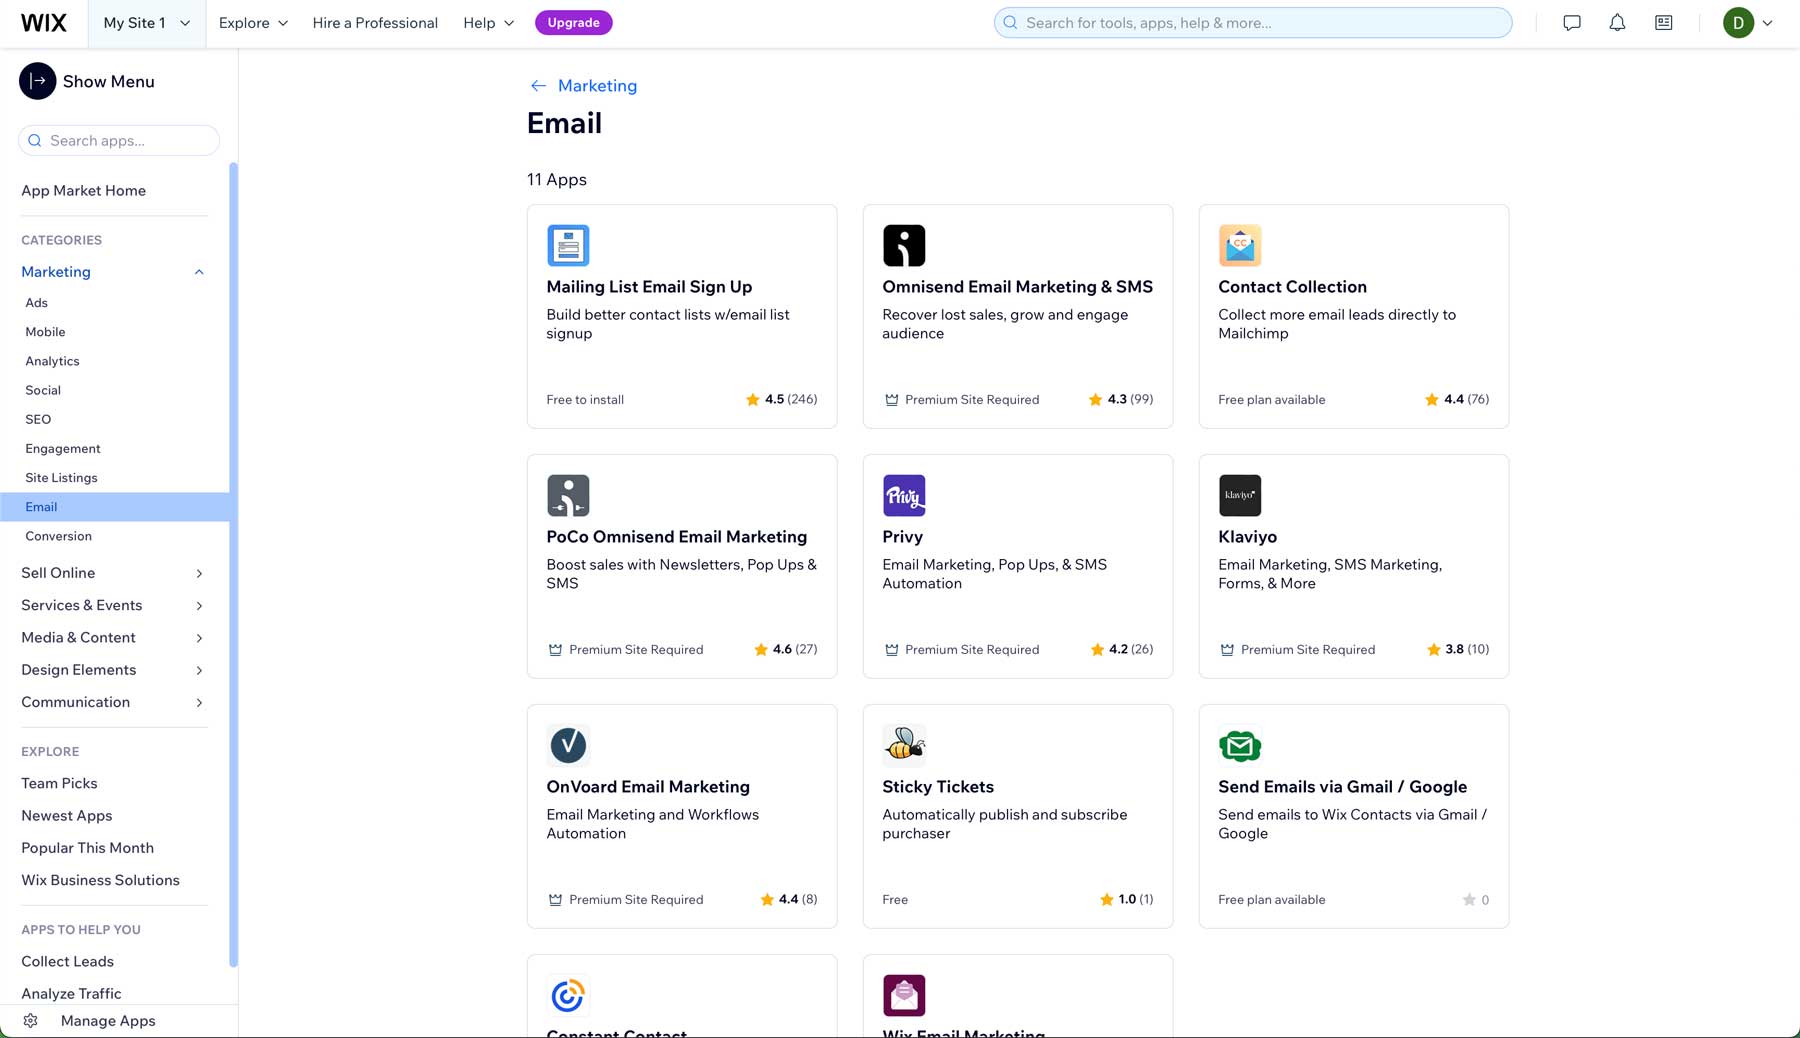The height and width of the screenshot is (1038, 1800).
Task: Click the Send Emails via Gmail envelope icon
Action: tap(1240, 745)
